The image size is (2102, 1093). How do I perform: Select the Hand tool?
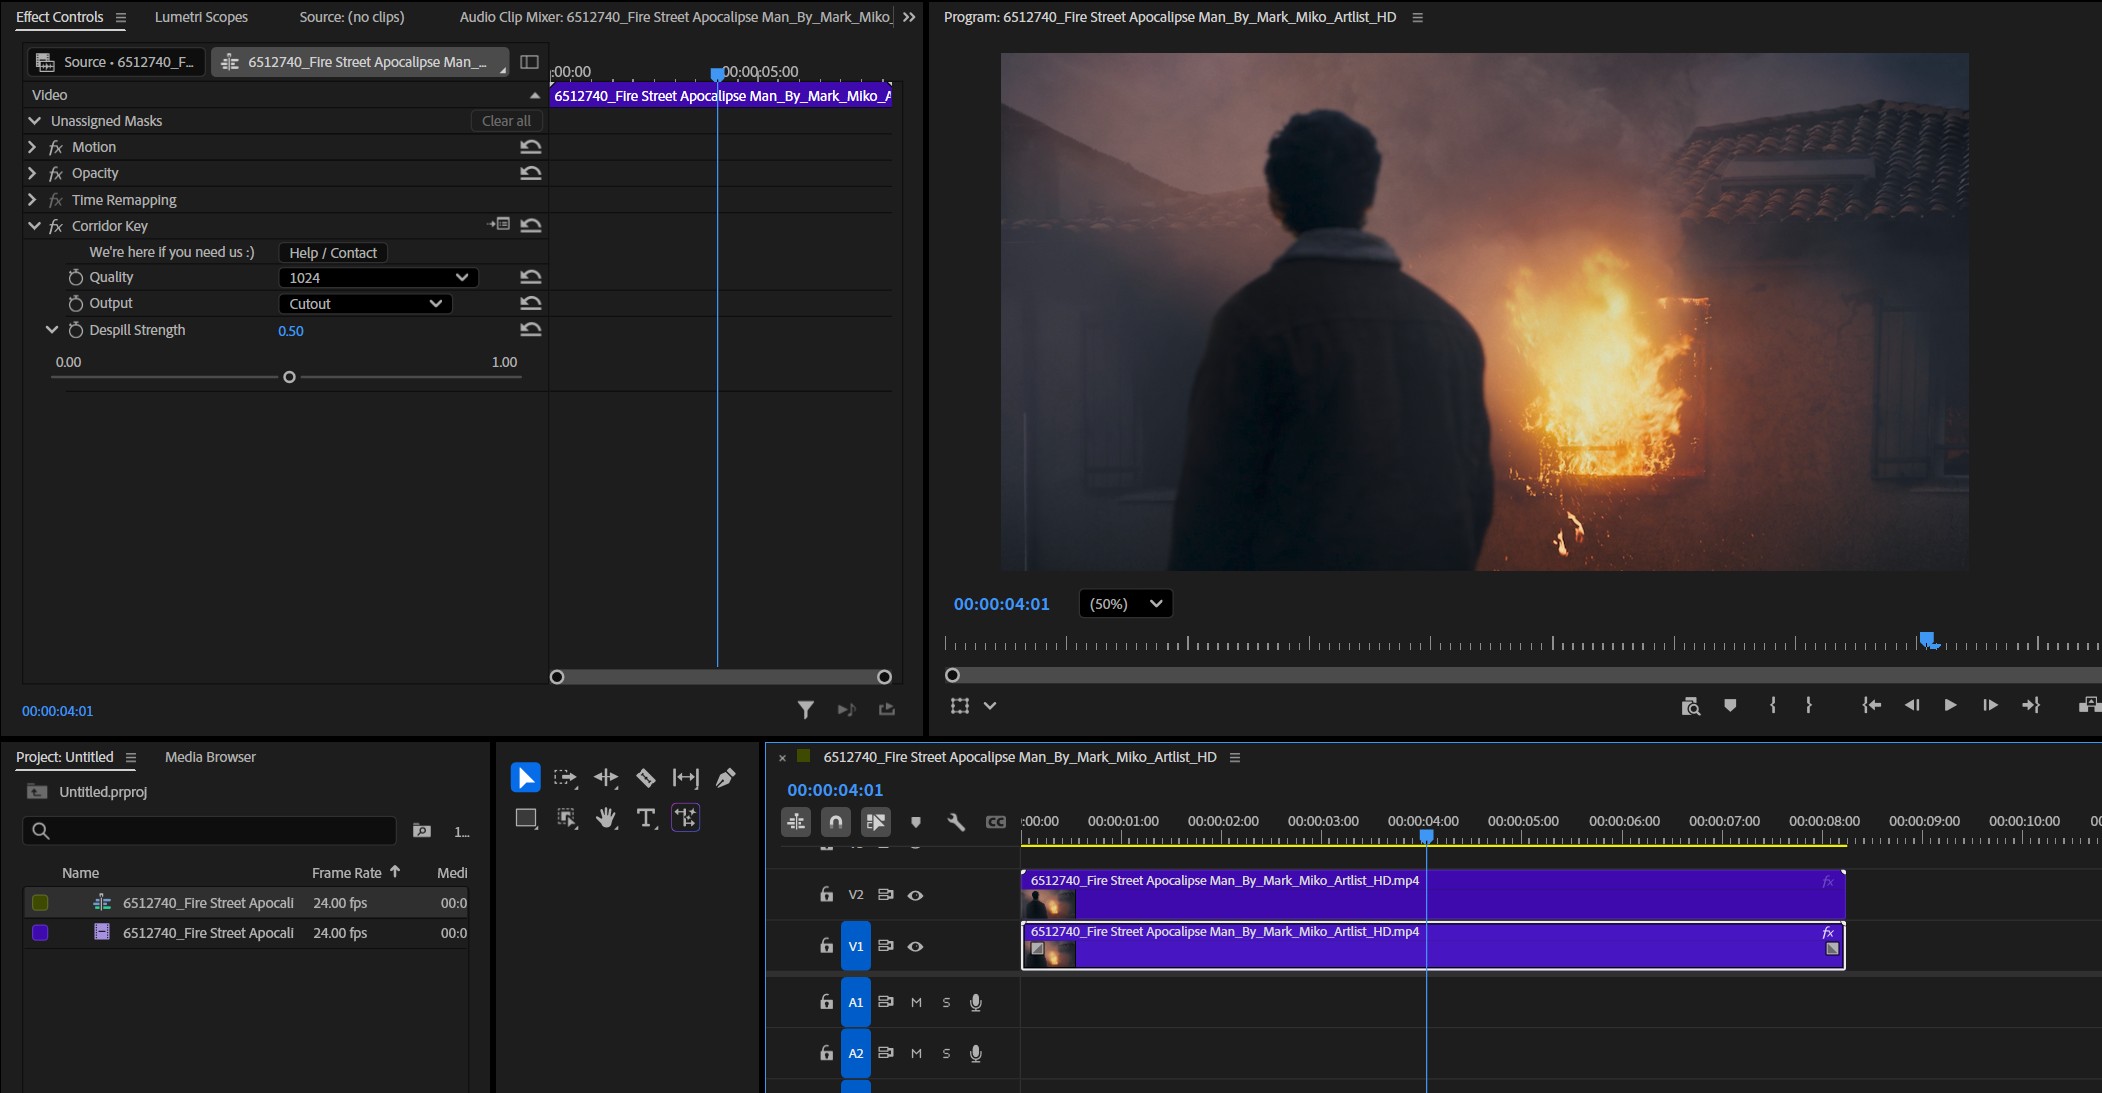click(x=606, y=818)
